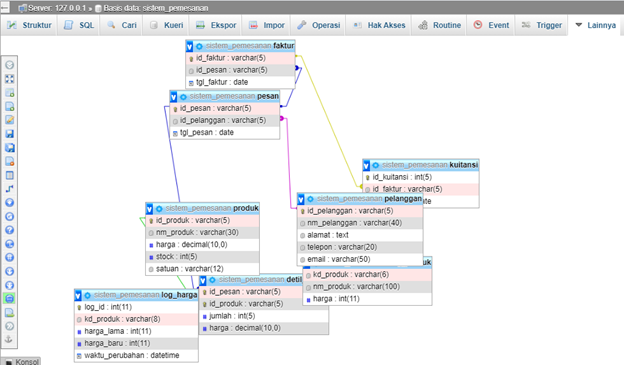Screen dimensions: 624x365
Task: Toggle Angular/Direct links icon
Action: tap(10, 244)
